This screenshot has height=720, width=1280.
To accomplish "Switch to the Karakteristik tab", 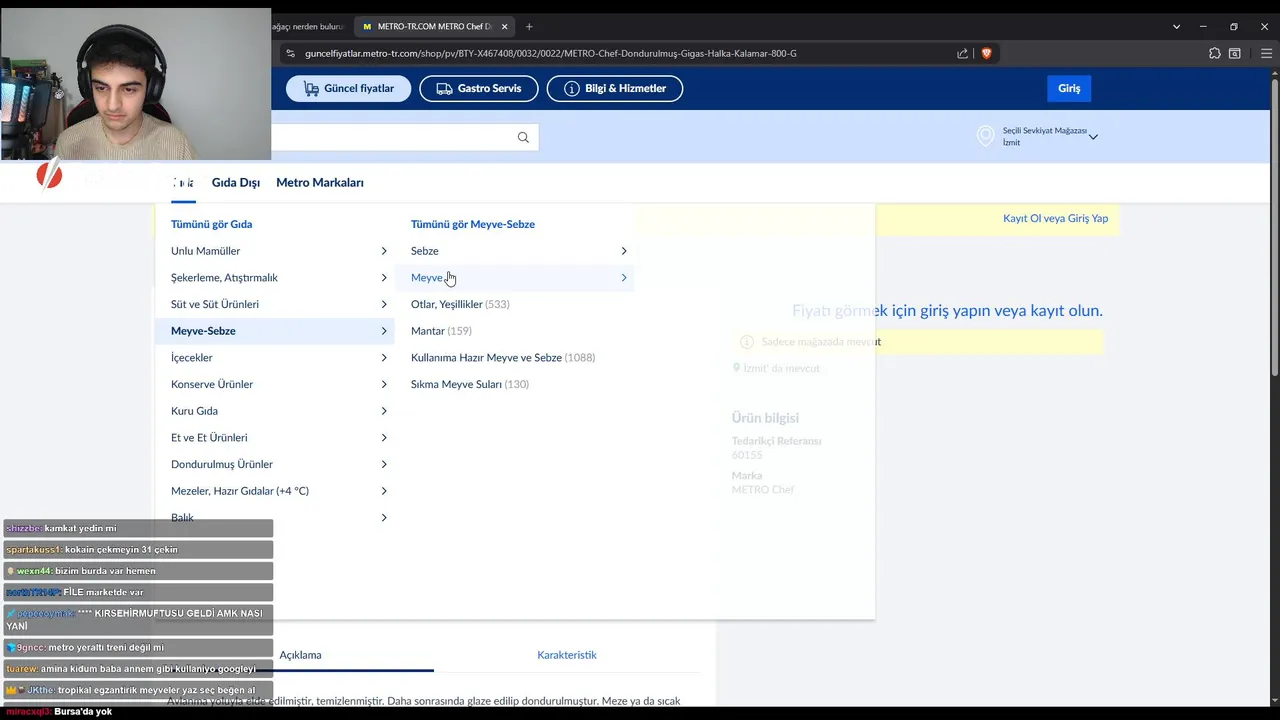I will (567, 655).
